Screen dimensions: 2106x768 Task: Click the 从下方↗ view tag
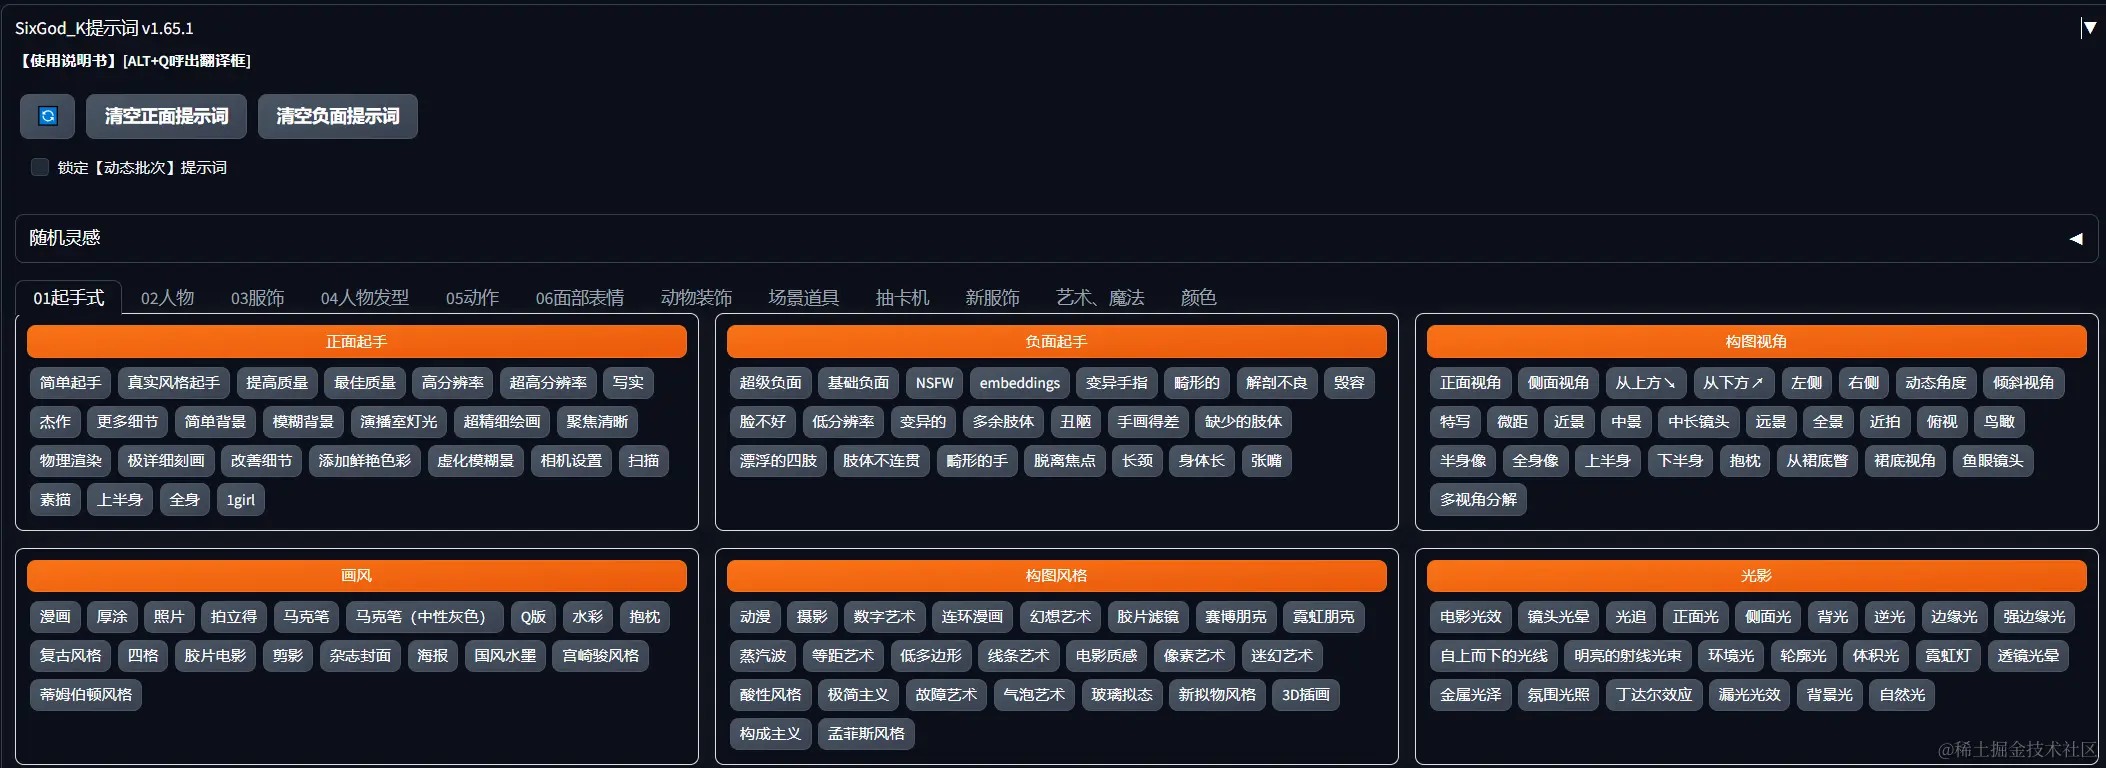pos(1733,382)
